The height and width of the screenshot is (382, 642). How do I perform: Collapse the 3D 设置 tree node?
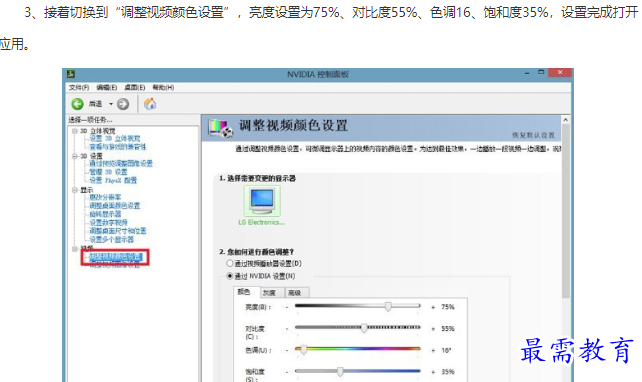click(75, 156)
